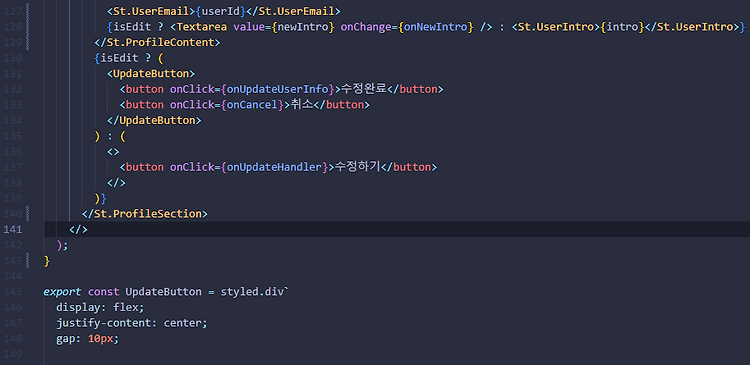
Task: Click the opening UpdateButton tag on line 131
Action: coord(151,73)
